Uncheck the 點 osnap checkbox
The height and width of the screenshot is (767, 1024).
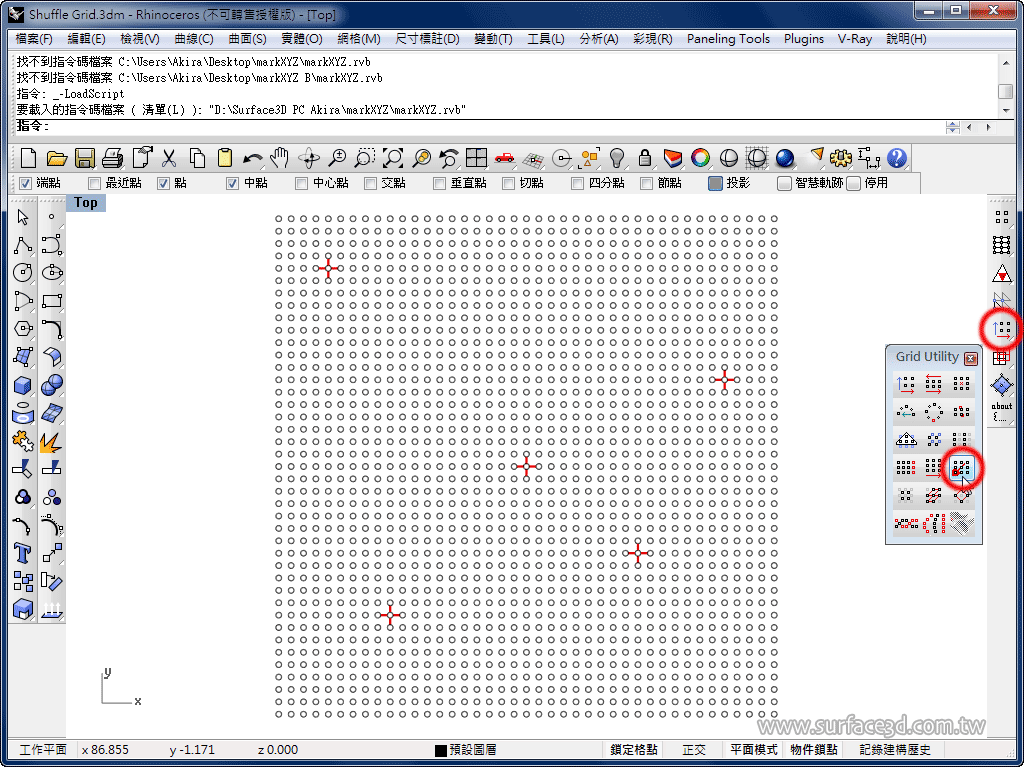point(163,184)
